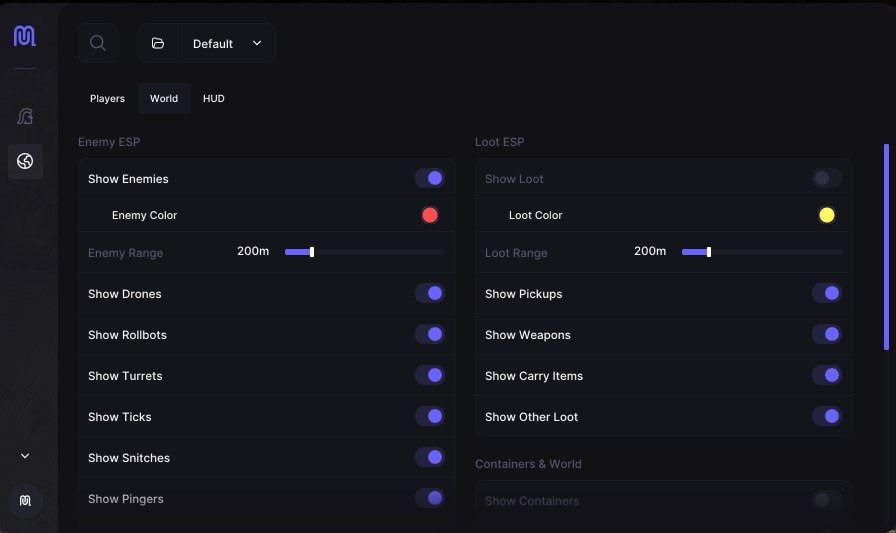The width and height of the screenshot is (896, 533).
Task: Expand the sidebar chevron near bottom
Action: 25,456
